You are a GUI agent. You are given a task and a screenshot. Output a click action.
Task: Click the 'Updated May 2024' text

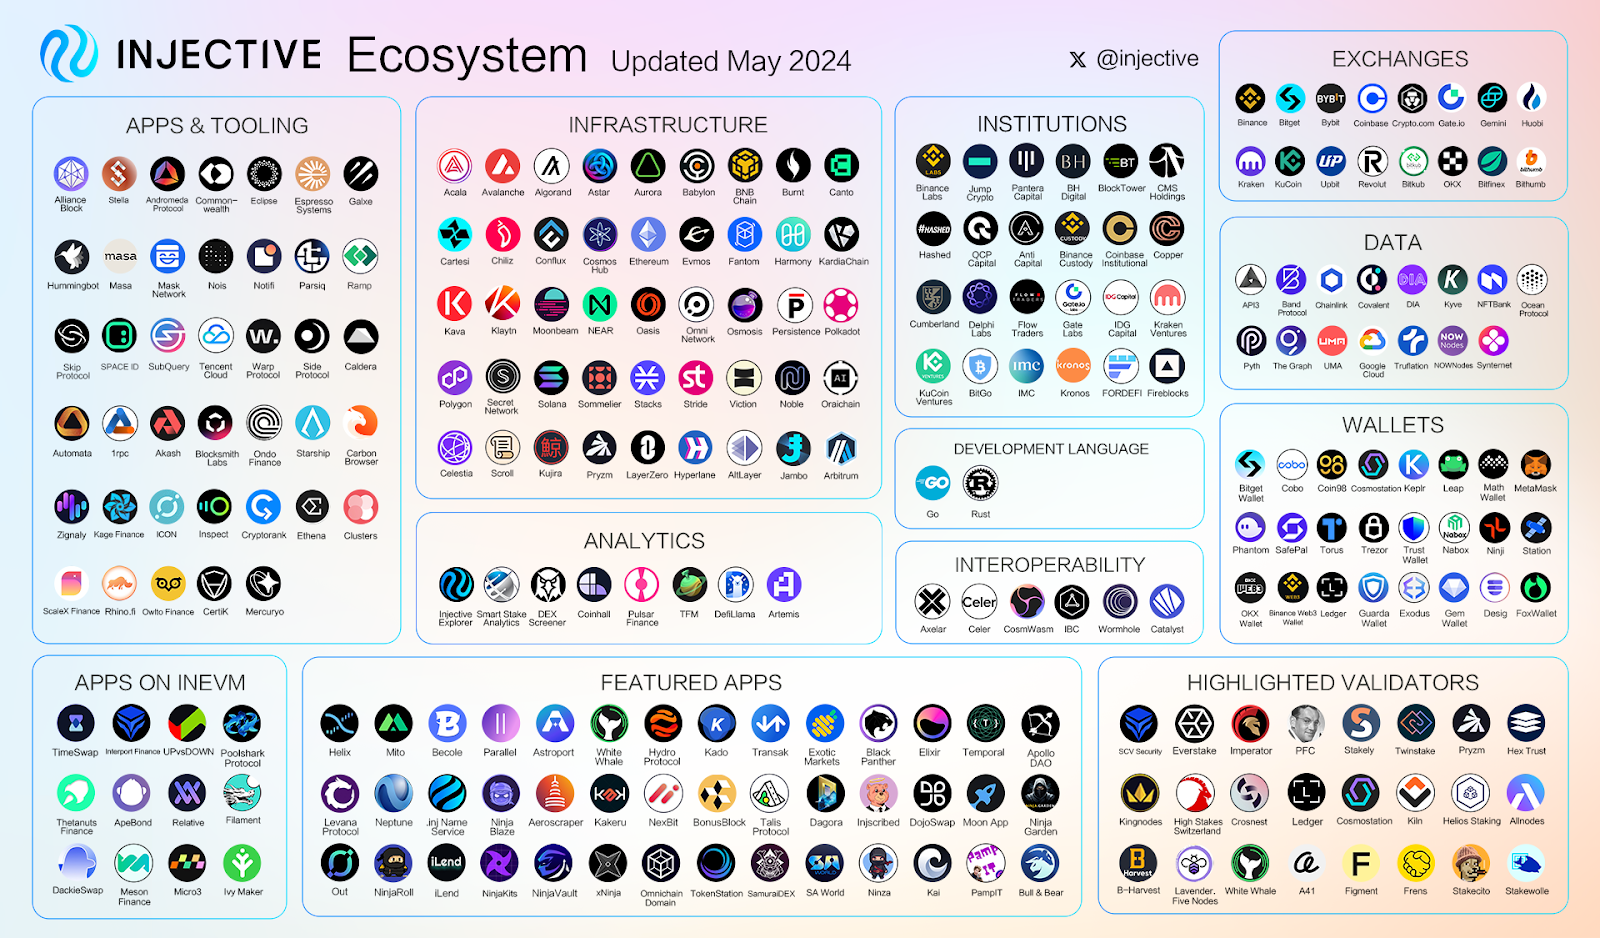(x=731, y=62)
